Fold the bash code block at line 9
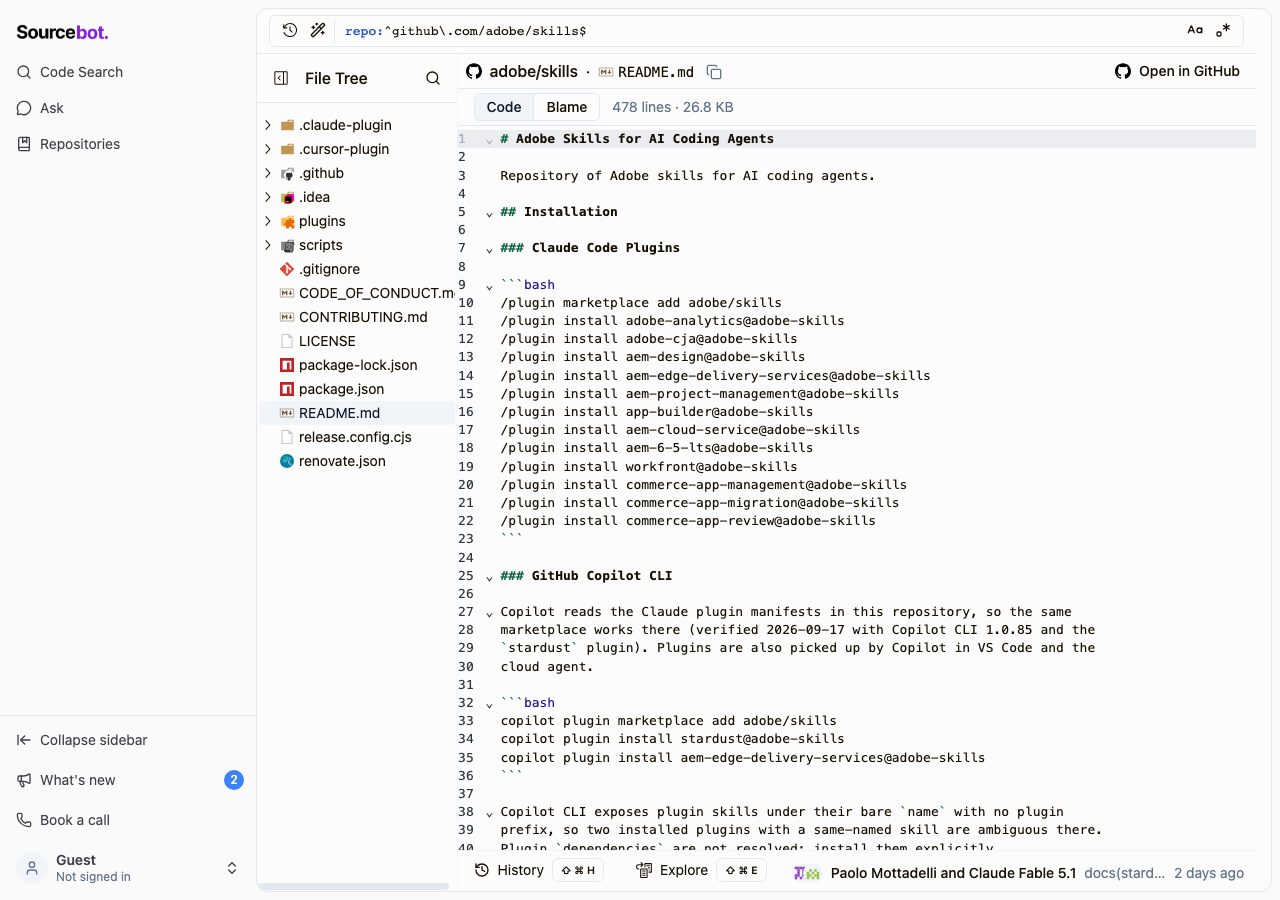 pos(489,286)
